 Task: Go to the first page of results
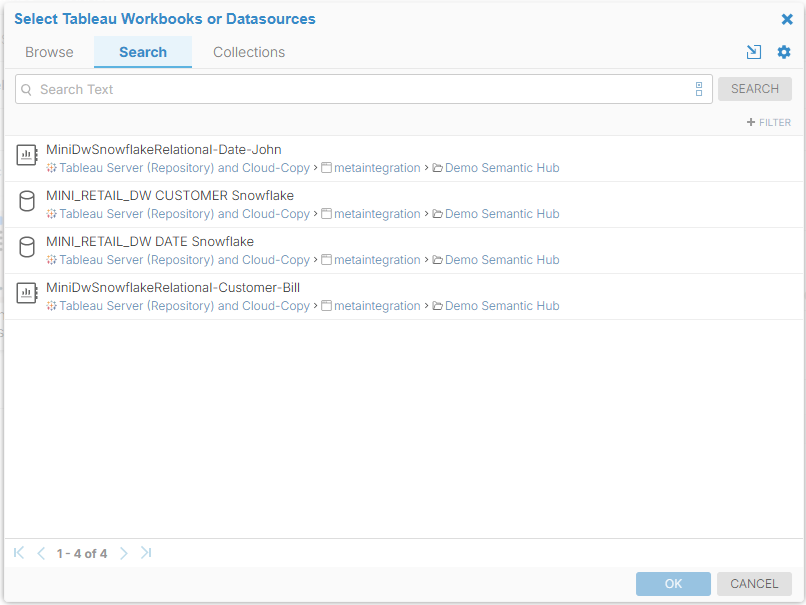[19, 553]
